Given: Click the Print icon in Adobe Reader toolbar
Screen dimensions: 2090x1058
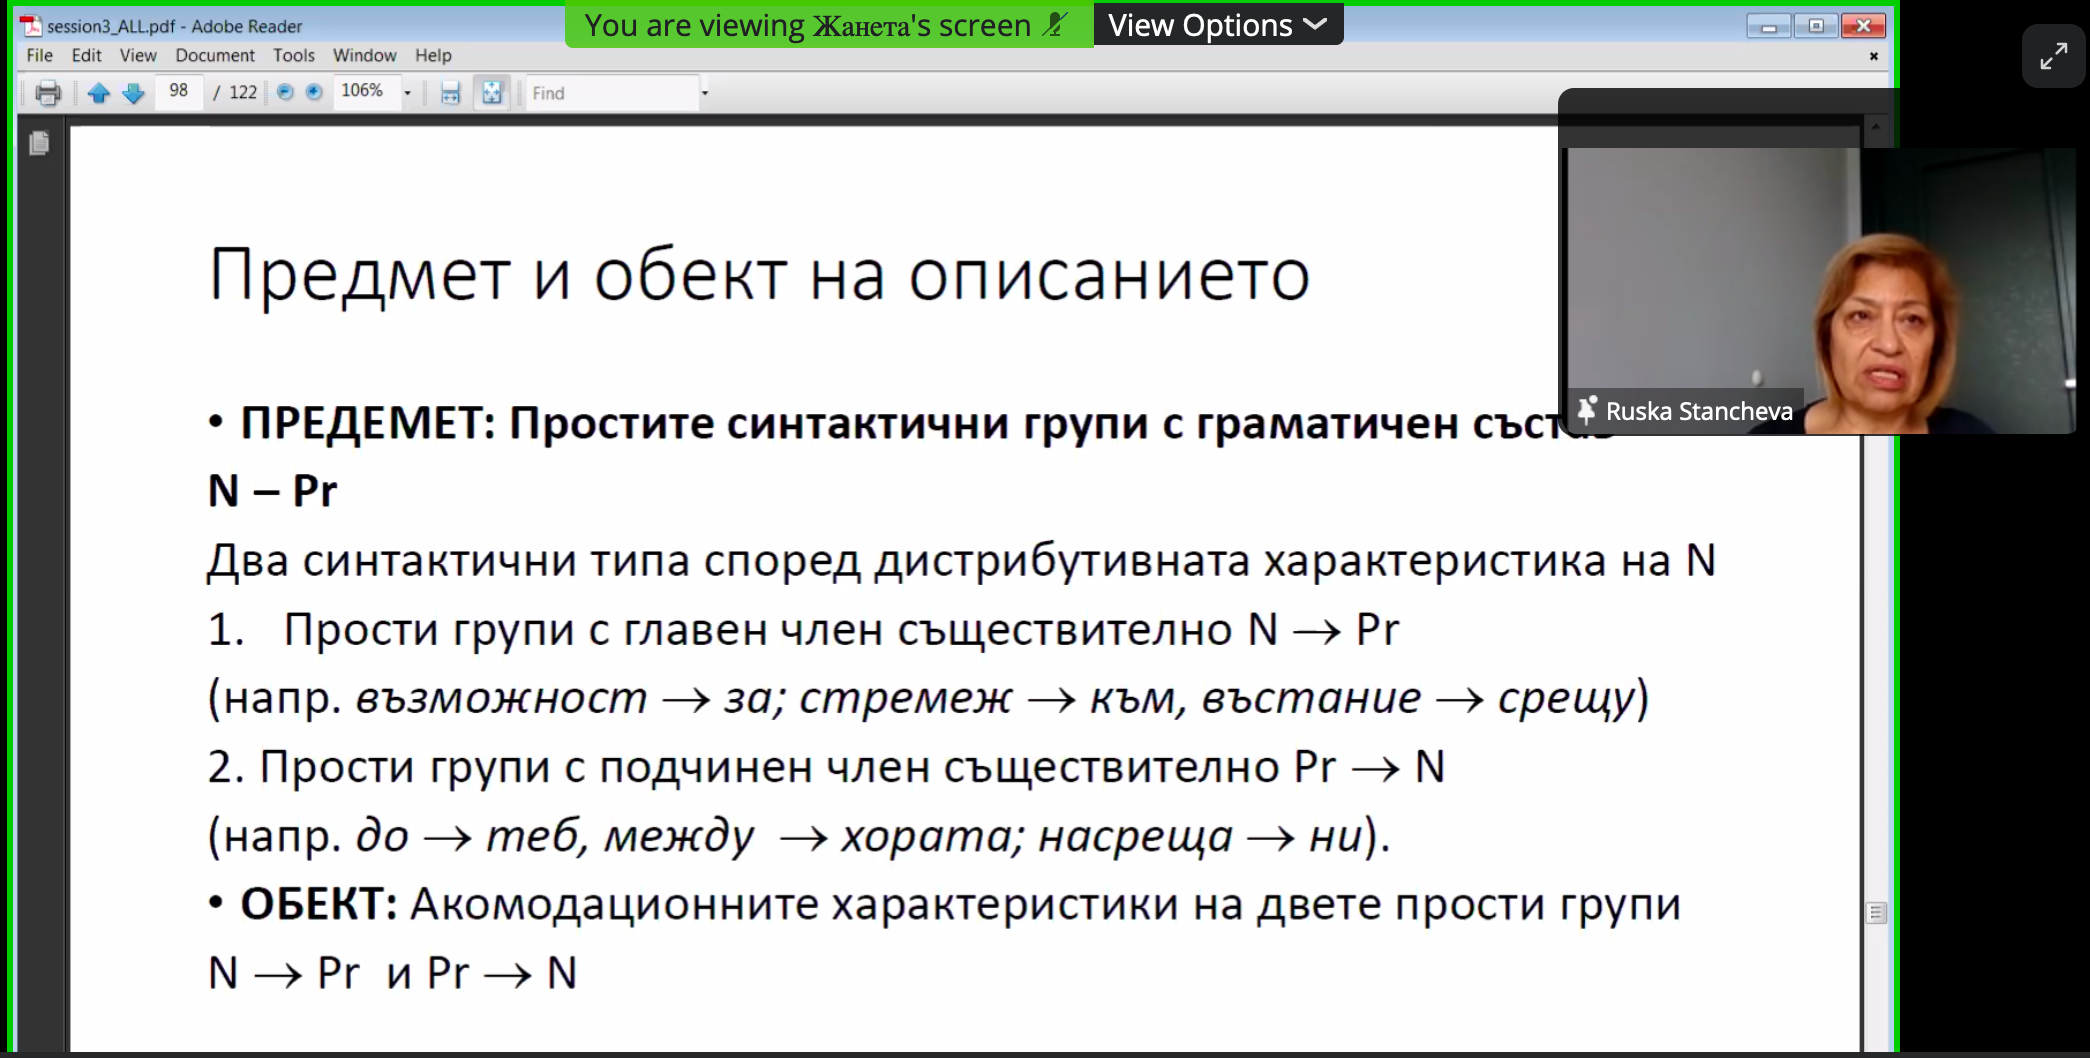Looking at the screenshot, I should pyautogui.click(x=47, y=93).
